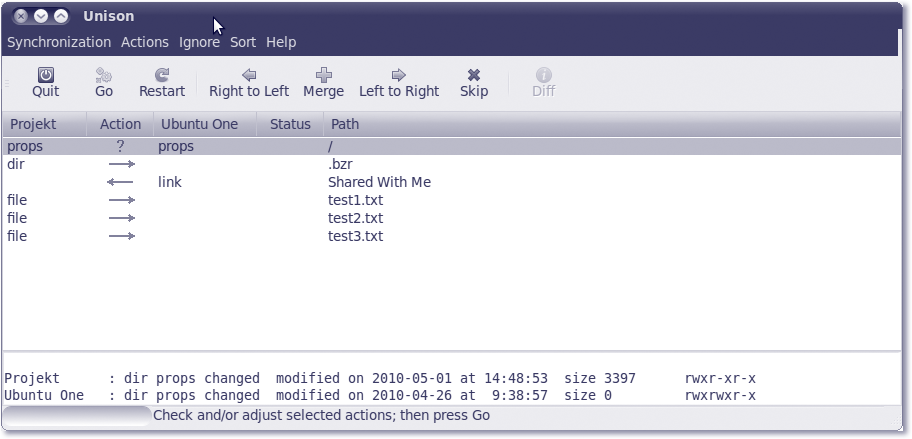Select the Shared With Me link row

[x=379, y=182]
